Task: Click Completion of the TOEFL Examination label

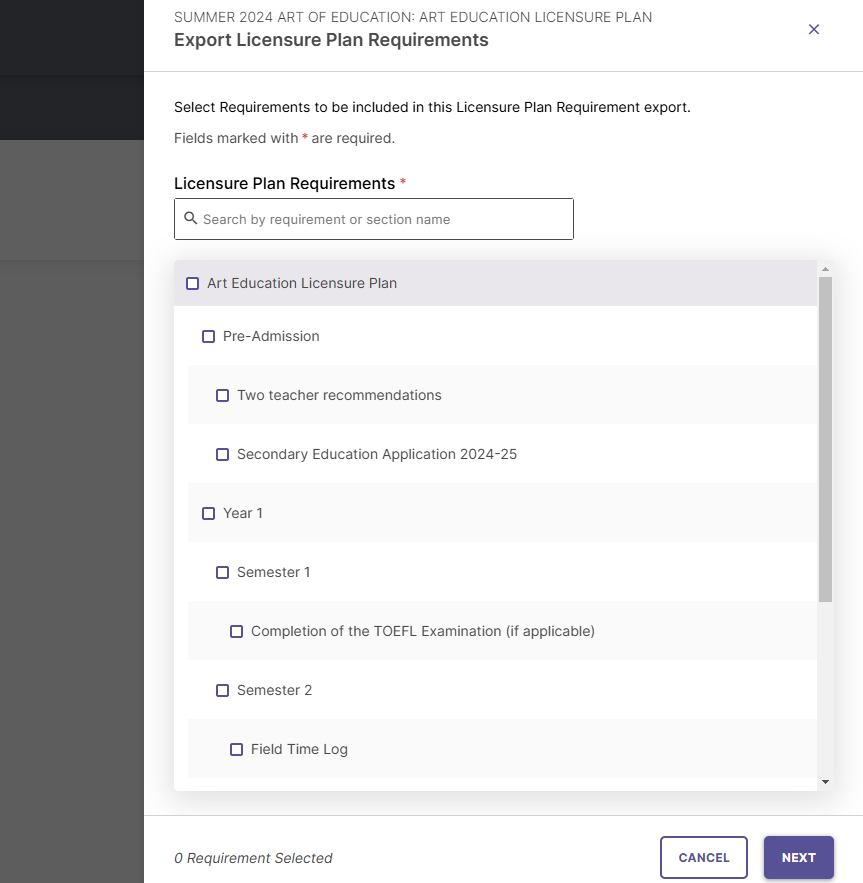Action: pos(423,631)
